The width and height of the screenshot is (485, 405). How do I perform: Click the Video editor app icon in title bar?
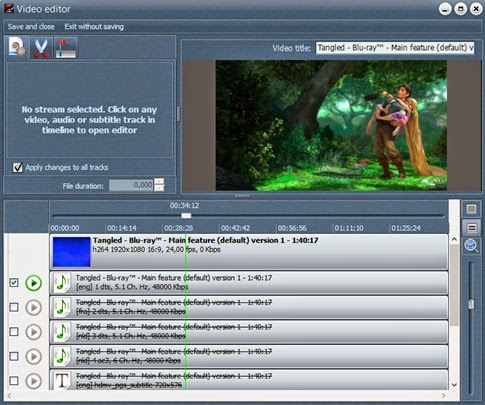coord(9,8)
